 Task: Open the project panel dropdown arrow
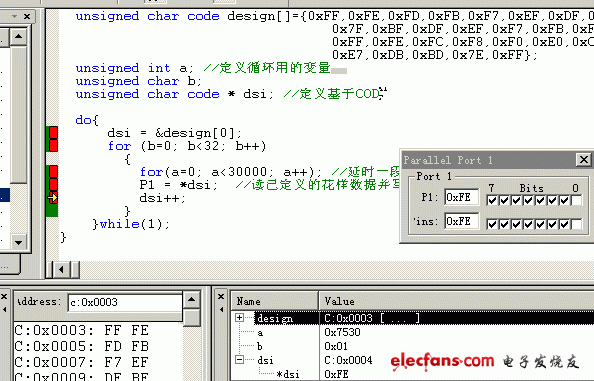pyautogui.click(x=14, y=17)
